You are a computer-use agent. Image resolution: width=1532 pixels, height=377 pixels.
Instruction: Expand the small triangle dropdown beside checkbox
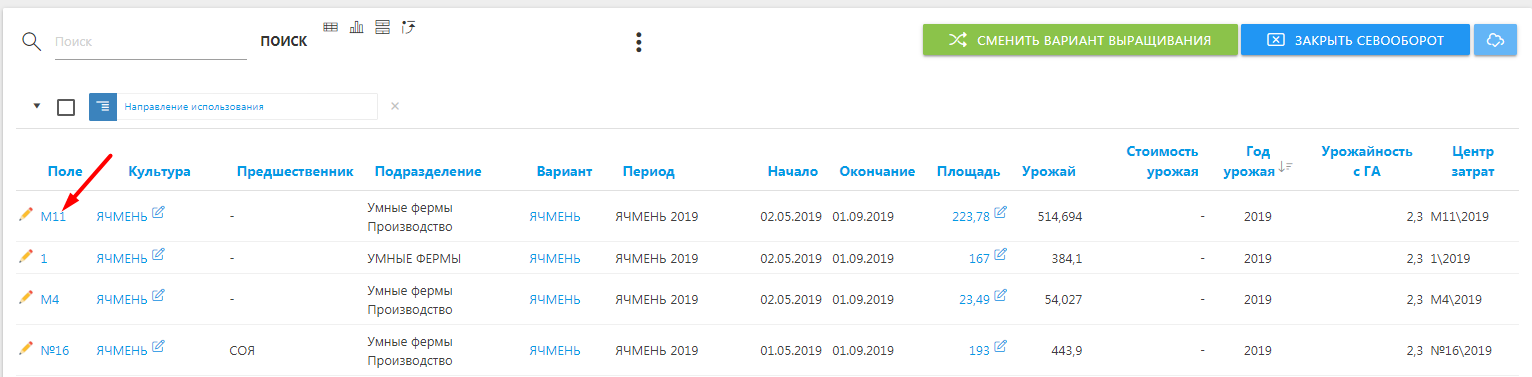click(38, 105)
